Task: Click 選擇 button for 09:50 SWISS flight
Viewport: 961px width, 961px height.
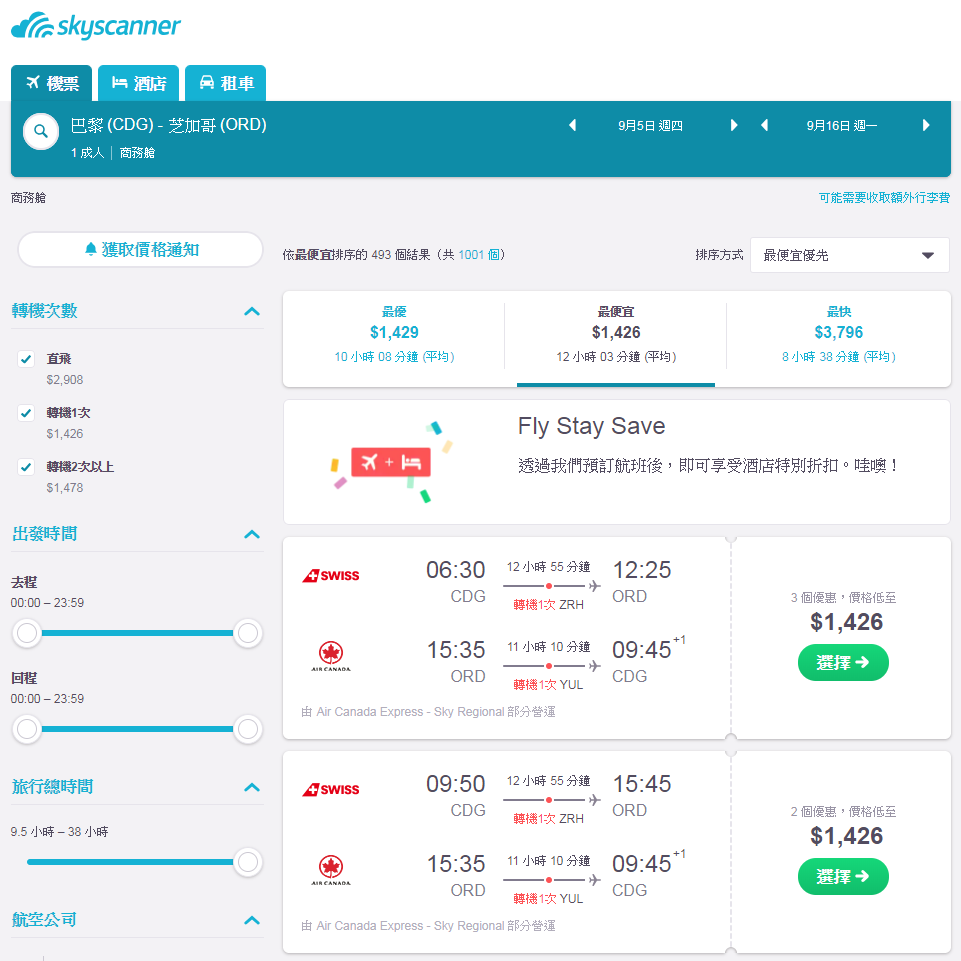Action: tap(843, 876)
